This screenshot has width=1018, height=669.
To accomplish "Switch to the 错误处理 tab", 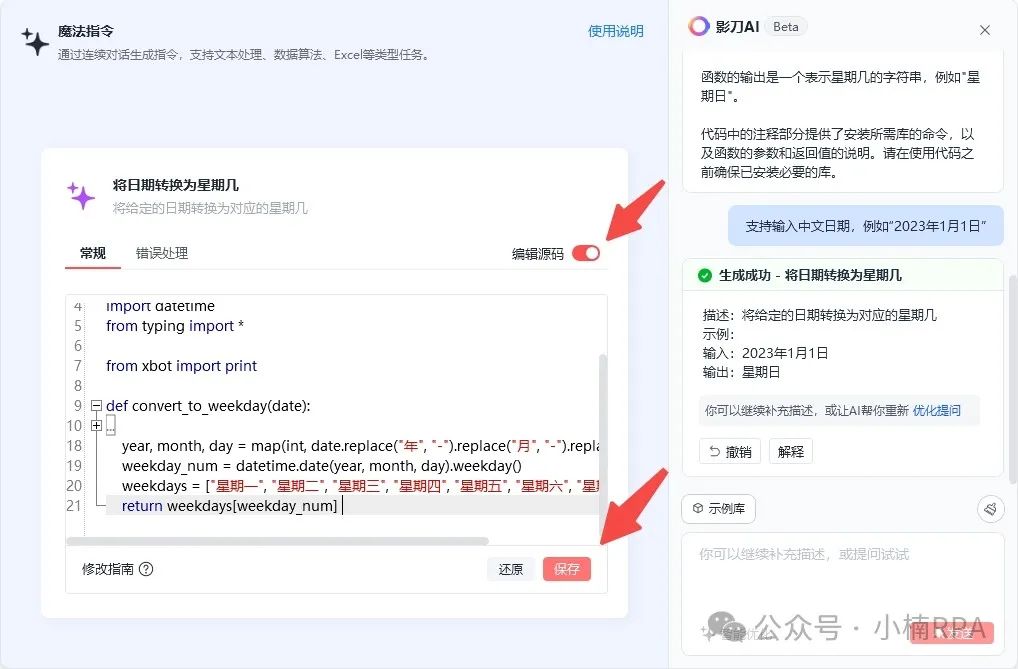I will click(x=161, y=253).
